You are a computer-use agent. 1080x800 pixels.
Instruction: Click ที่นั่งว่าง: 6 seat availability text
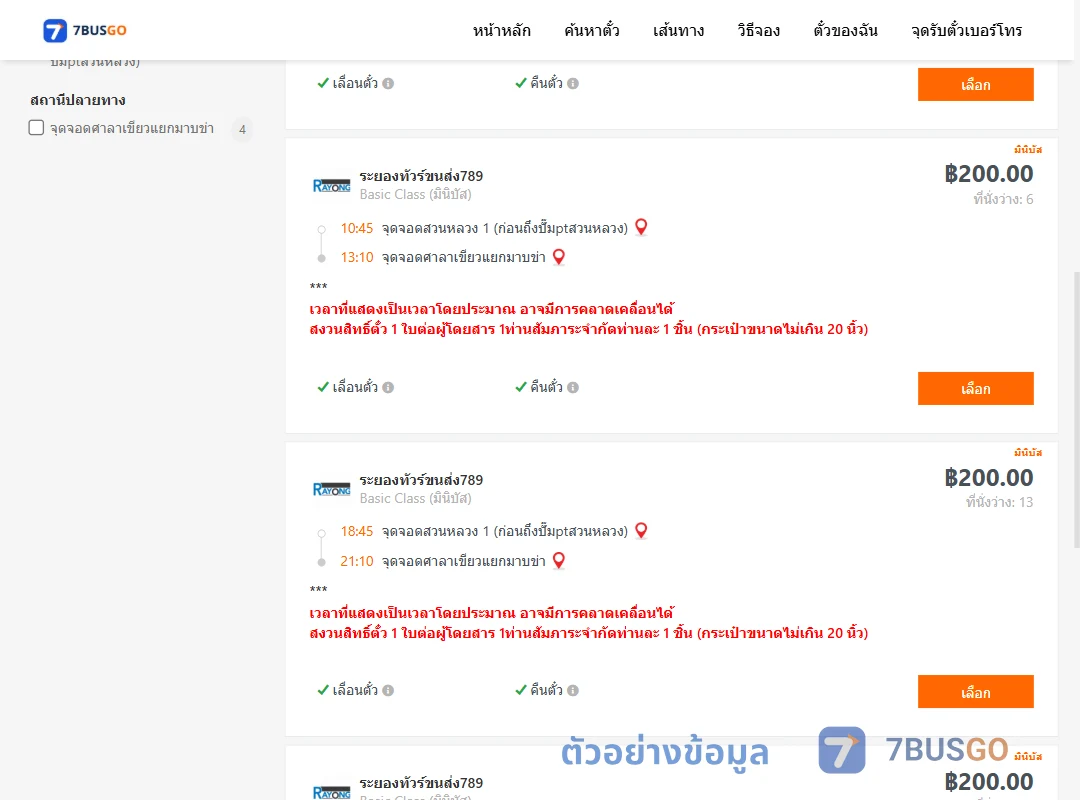pos(1003,199)
